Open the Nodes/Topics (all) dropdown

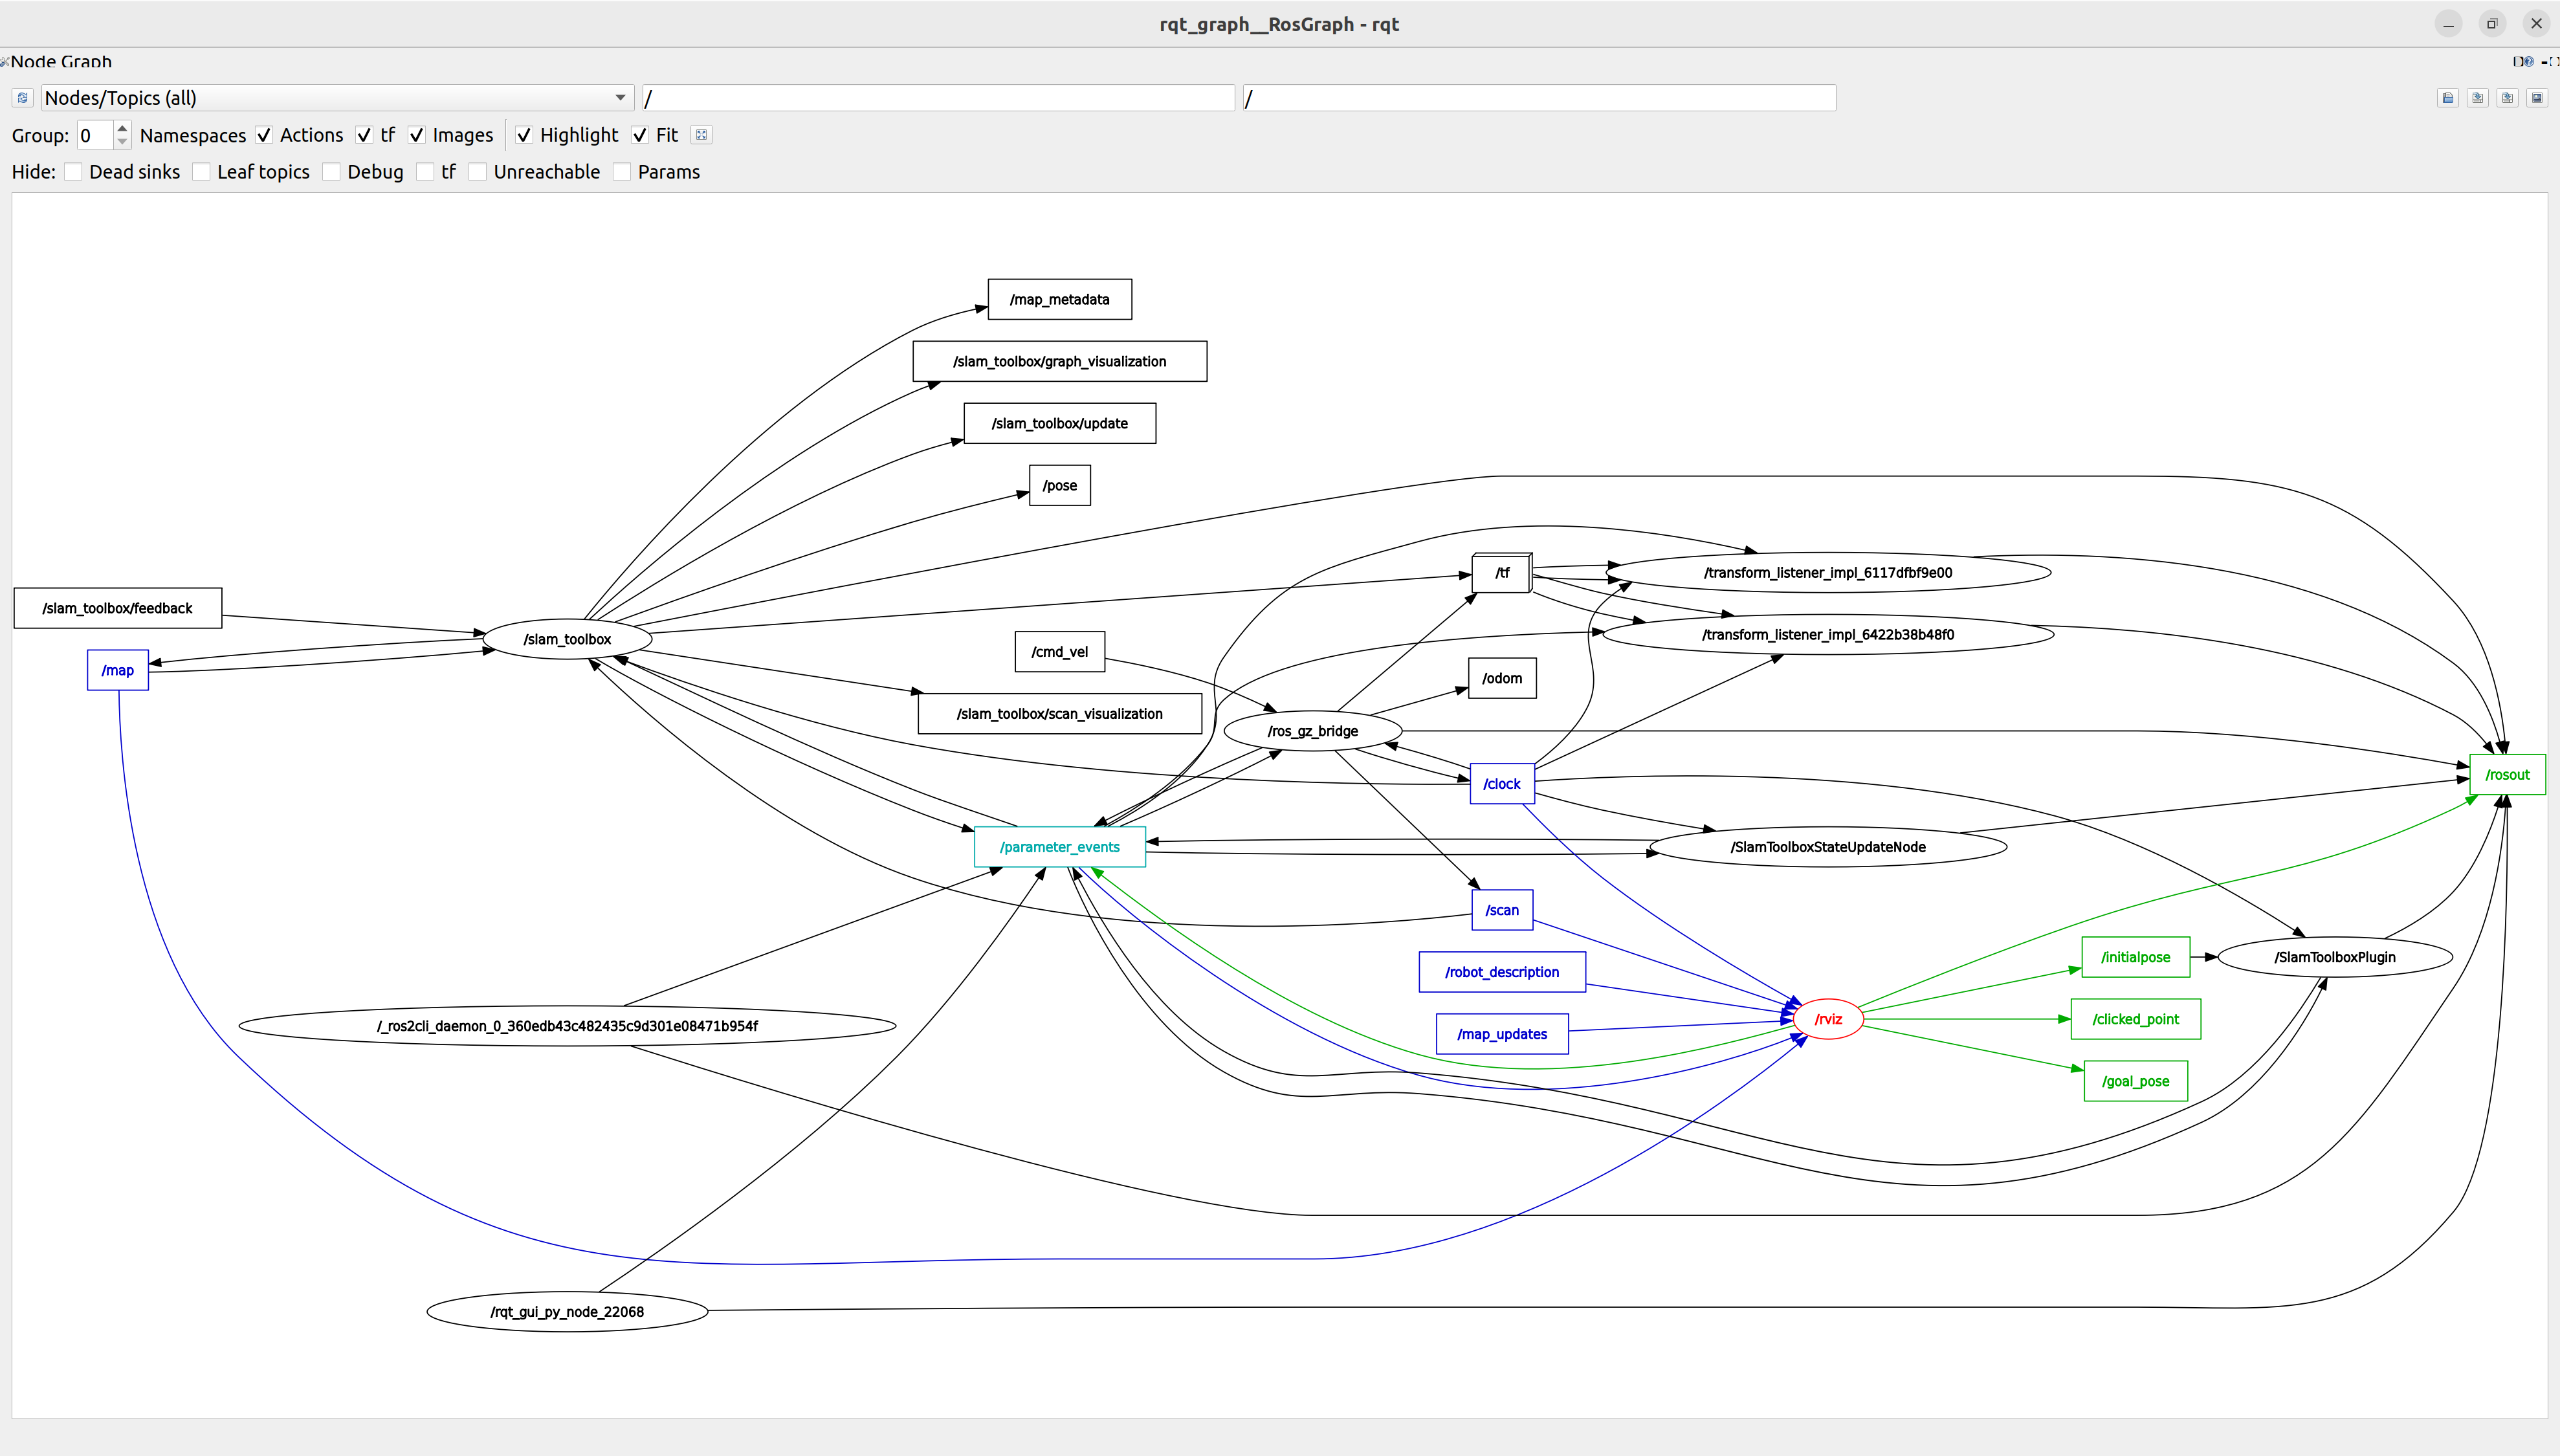click(337, 98)
